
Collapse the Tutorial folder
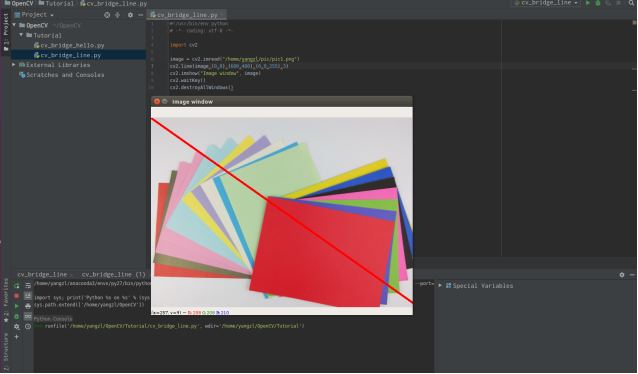pyautogui.click(x=21, y=35)
